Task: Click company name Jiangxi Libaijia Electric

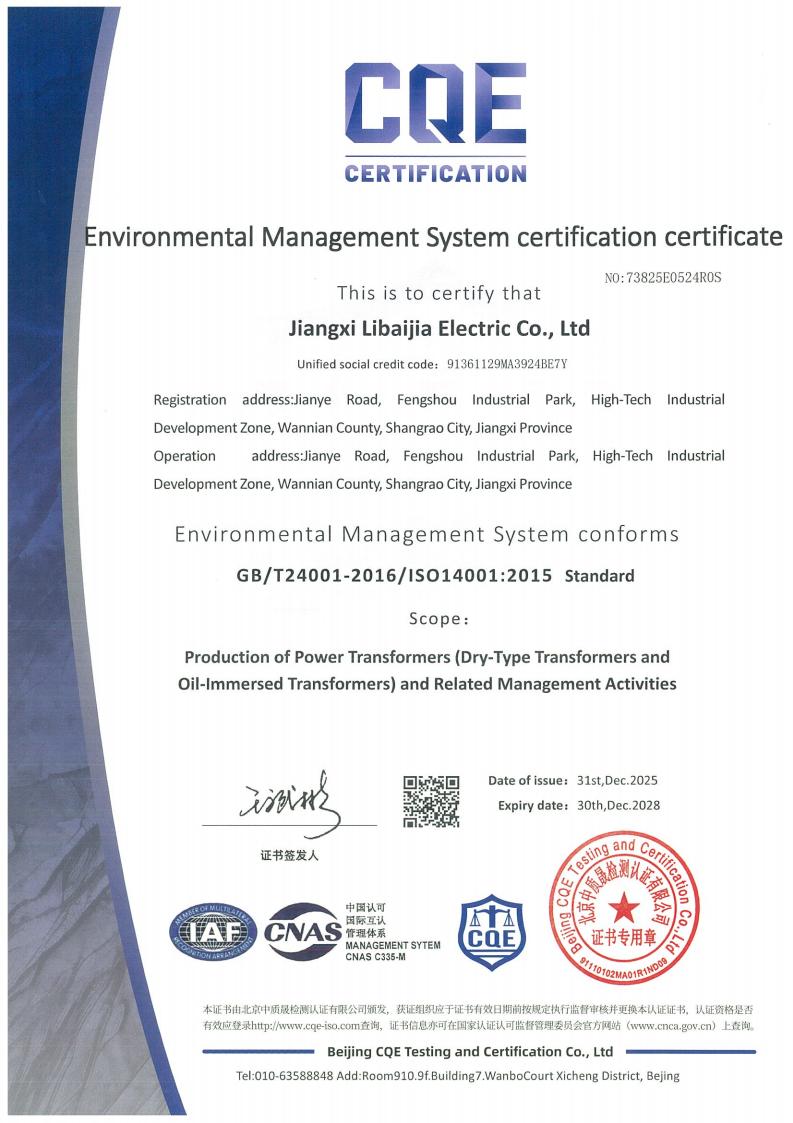Action: point(438,327)
